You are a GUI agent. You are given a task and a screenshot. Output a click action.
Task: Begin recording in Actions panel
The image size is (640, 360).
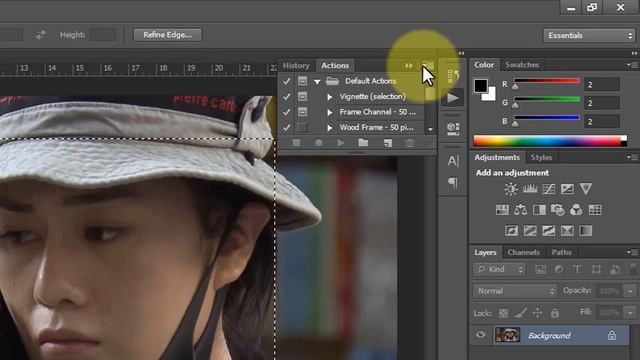pos(319,143)
